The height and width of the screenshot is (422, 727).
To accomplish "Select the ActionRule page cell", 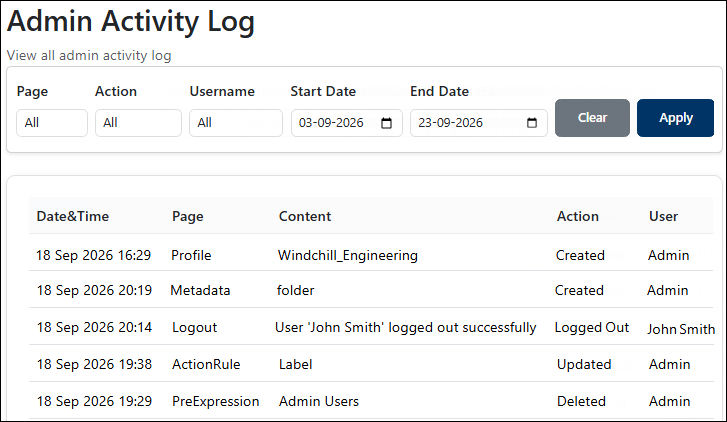I will coord(206,364).
